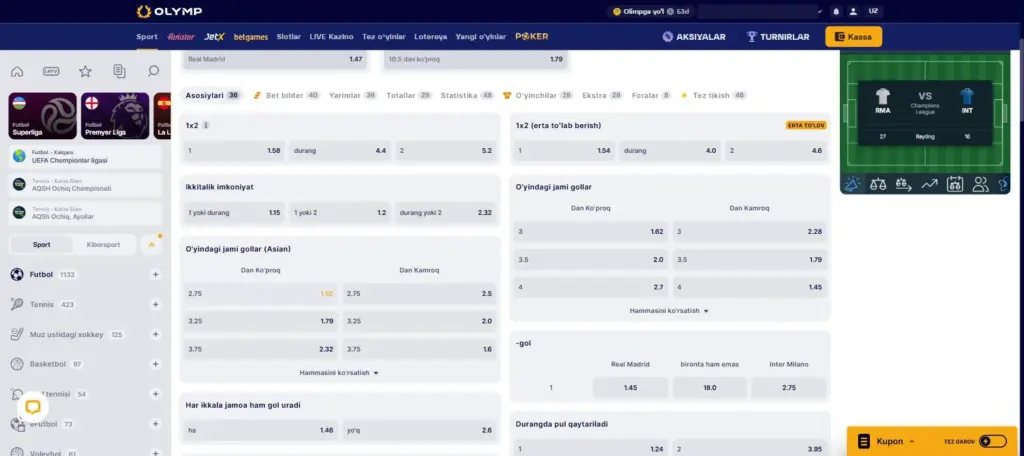Click the Kupon slip icon
The width and height of the screenshot is (1024, 456).
point(864,442)
